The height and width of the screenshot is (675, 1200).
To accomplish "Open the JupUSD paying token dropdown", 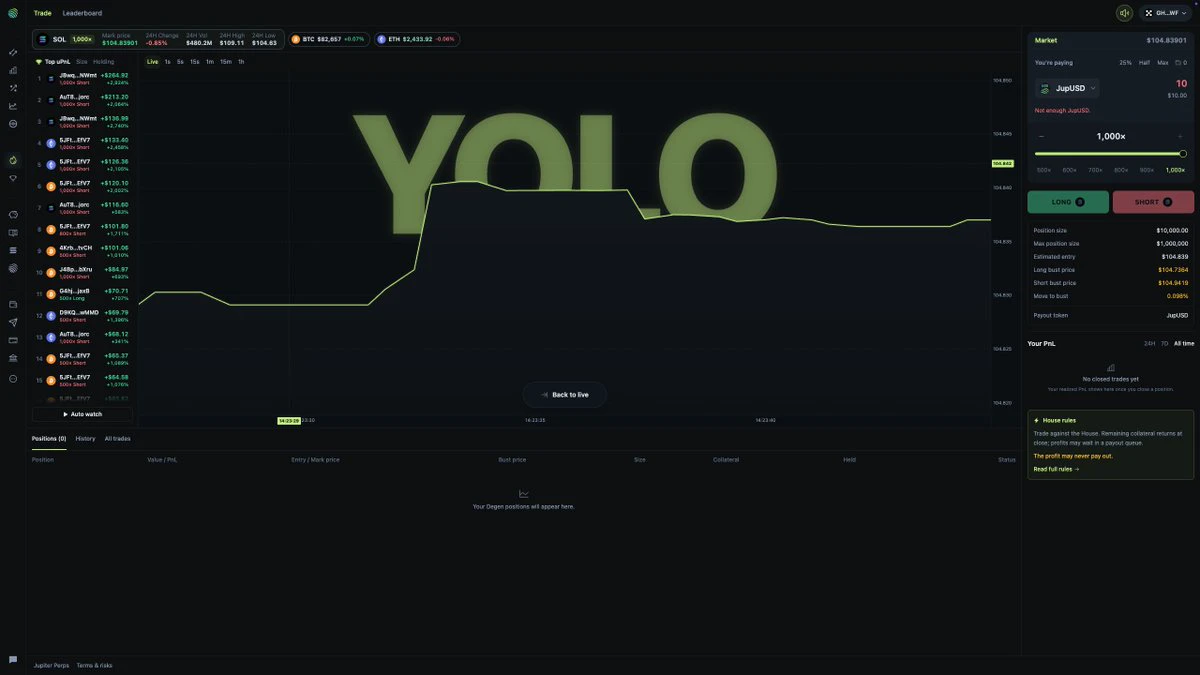I will coord(1067,88).
